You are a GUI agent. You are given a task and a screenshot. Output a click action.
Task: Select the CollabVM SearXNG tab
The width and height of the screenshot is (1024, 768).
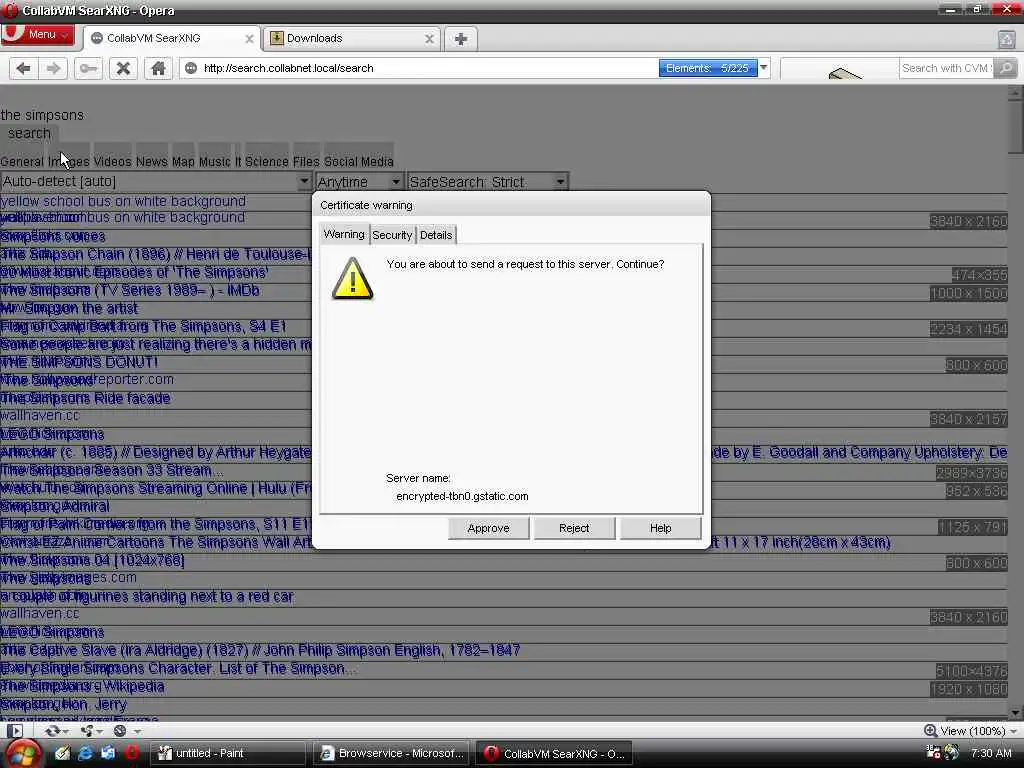coord(172,39)
